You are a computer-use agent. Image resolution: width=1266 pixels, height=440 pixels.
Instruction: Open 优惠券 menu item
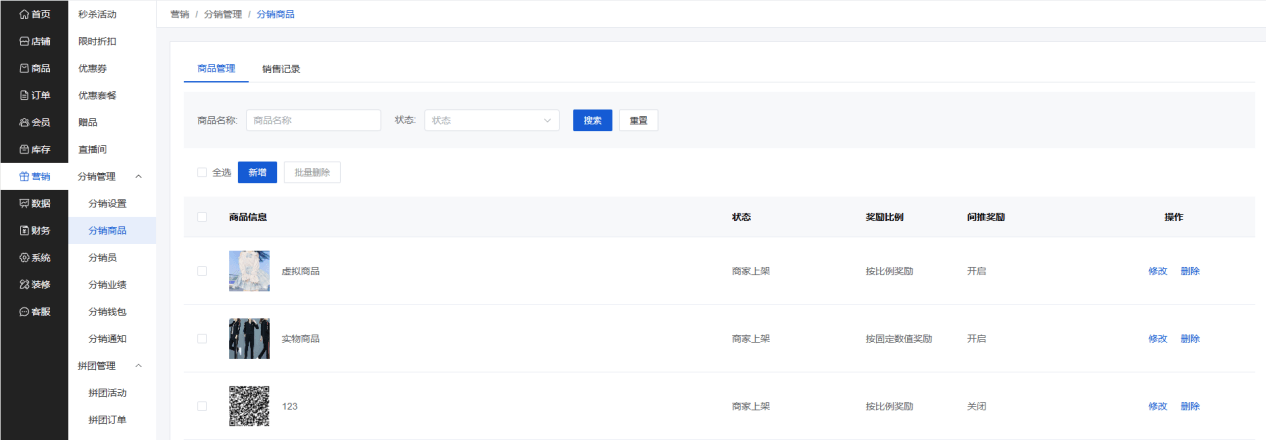(x=93, y=68)
